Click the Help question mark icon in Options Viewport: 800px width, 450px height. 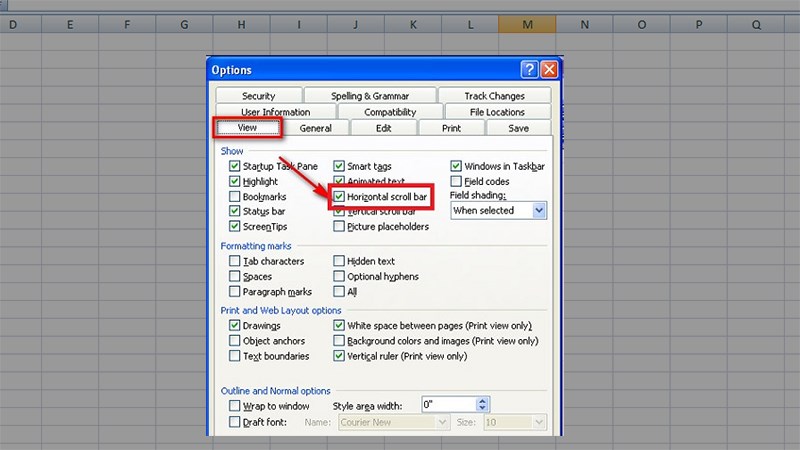point(530,69)
